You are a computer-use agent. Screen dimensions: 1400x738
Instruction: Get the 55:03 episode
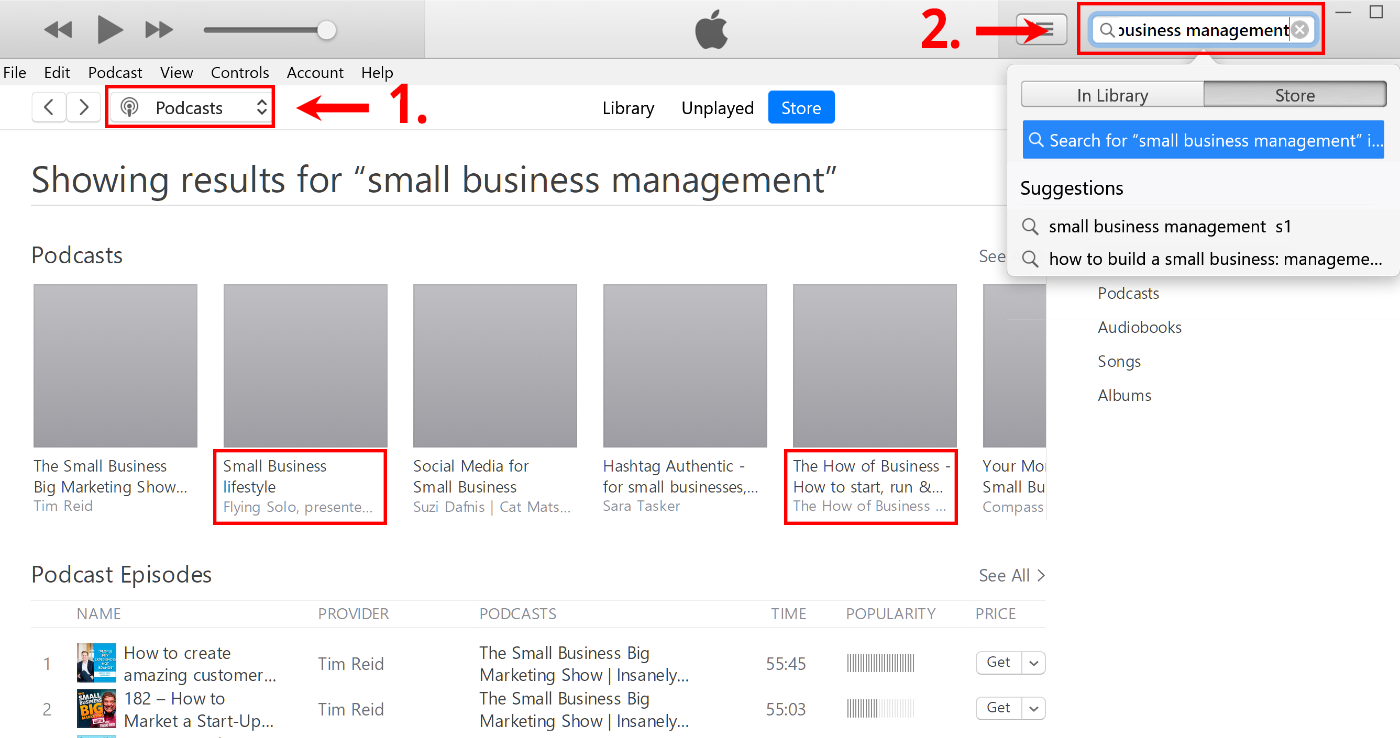click(x=999, y=708)
